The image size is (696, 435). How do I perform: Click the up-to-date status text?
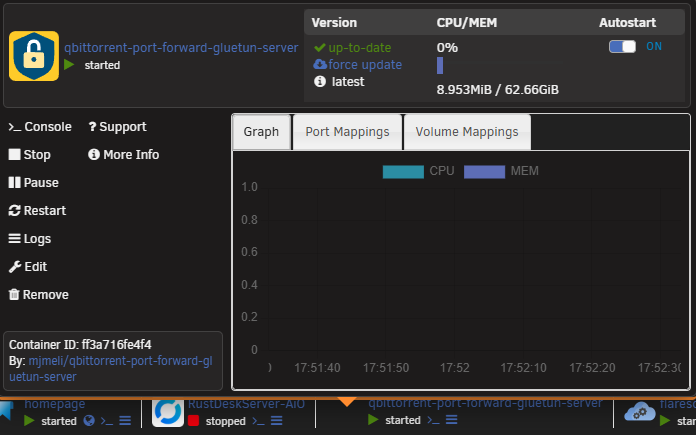click(360, 47)
